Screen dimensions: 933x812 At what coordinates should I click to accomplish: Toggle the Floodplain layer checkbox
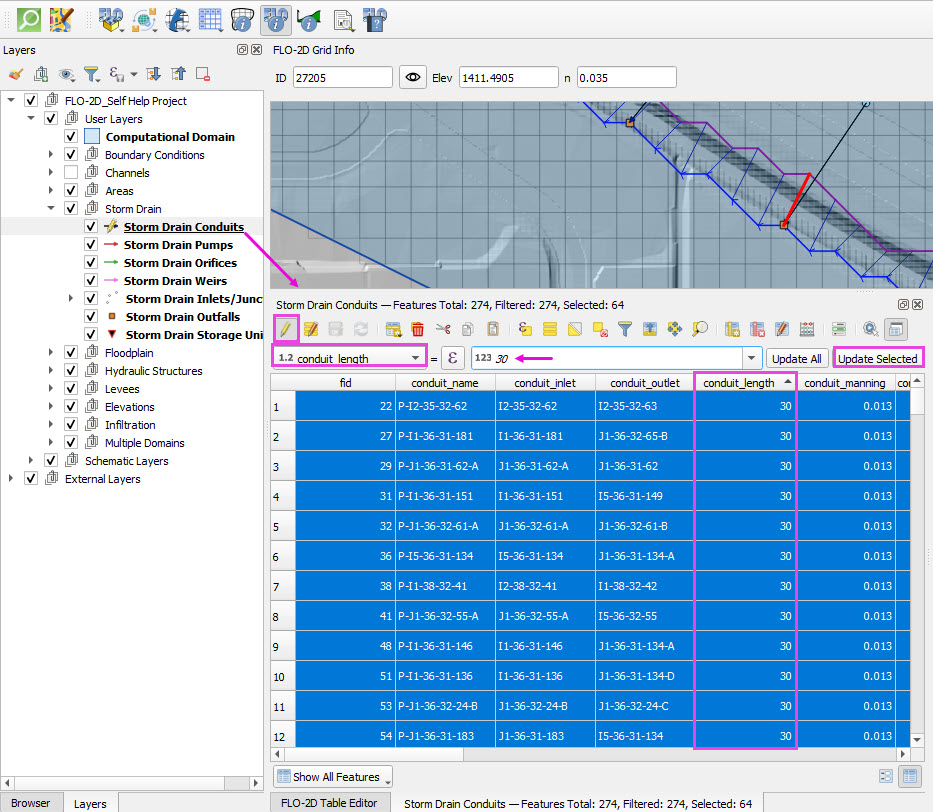(x=71, y=353)
